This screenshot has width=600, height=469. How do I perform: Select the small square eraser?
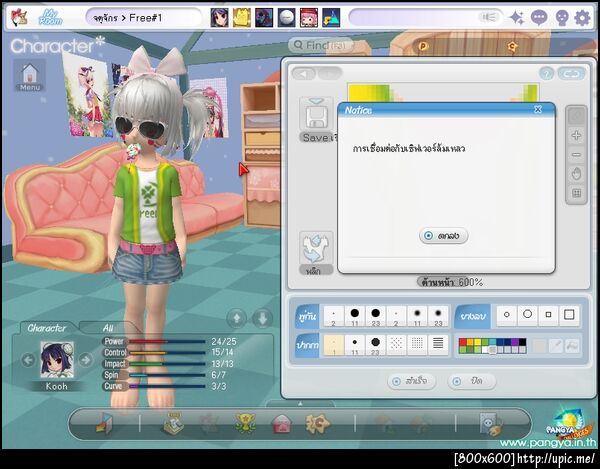548,315
